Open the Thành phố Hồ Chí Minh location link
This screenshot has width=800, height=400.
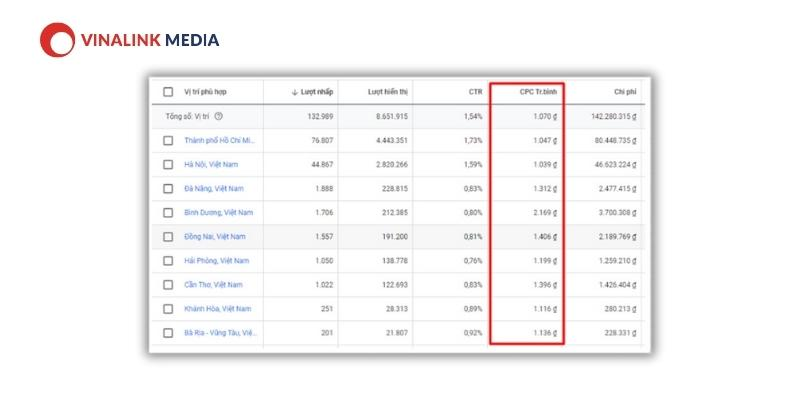click(x=219, y=140)
